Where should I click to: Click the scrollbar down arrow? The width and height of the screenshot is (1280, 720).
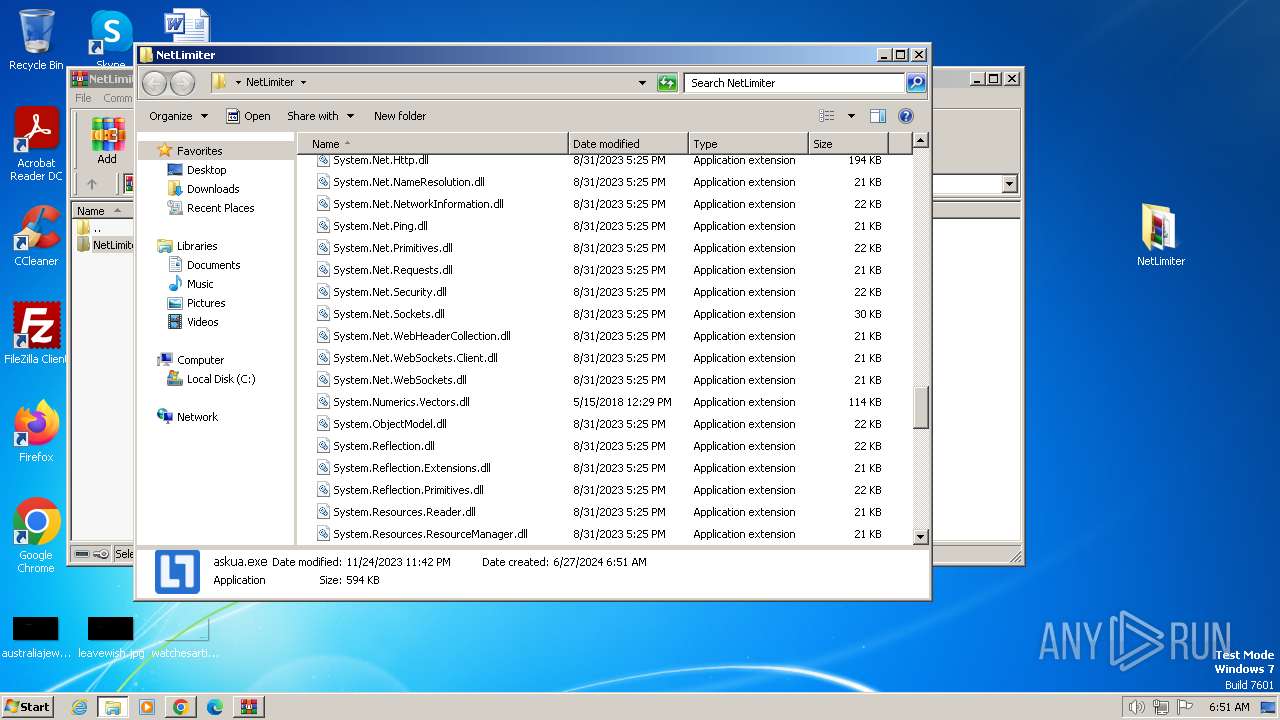921,537
